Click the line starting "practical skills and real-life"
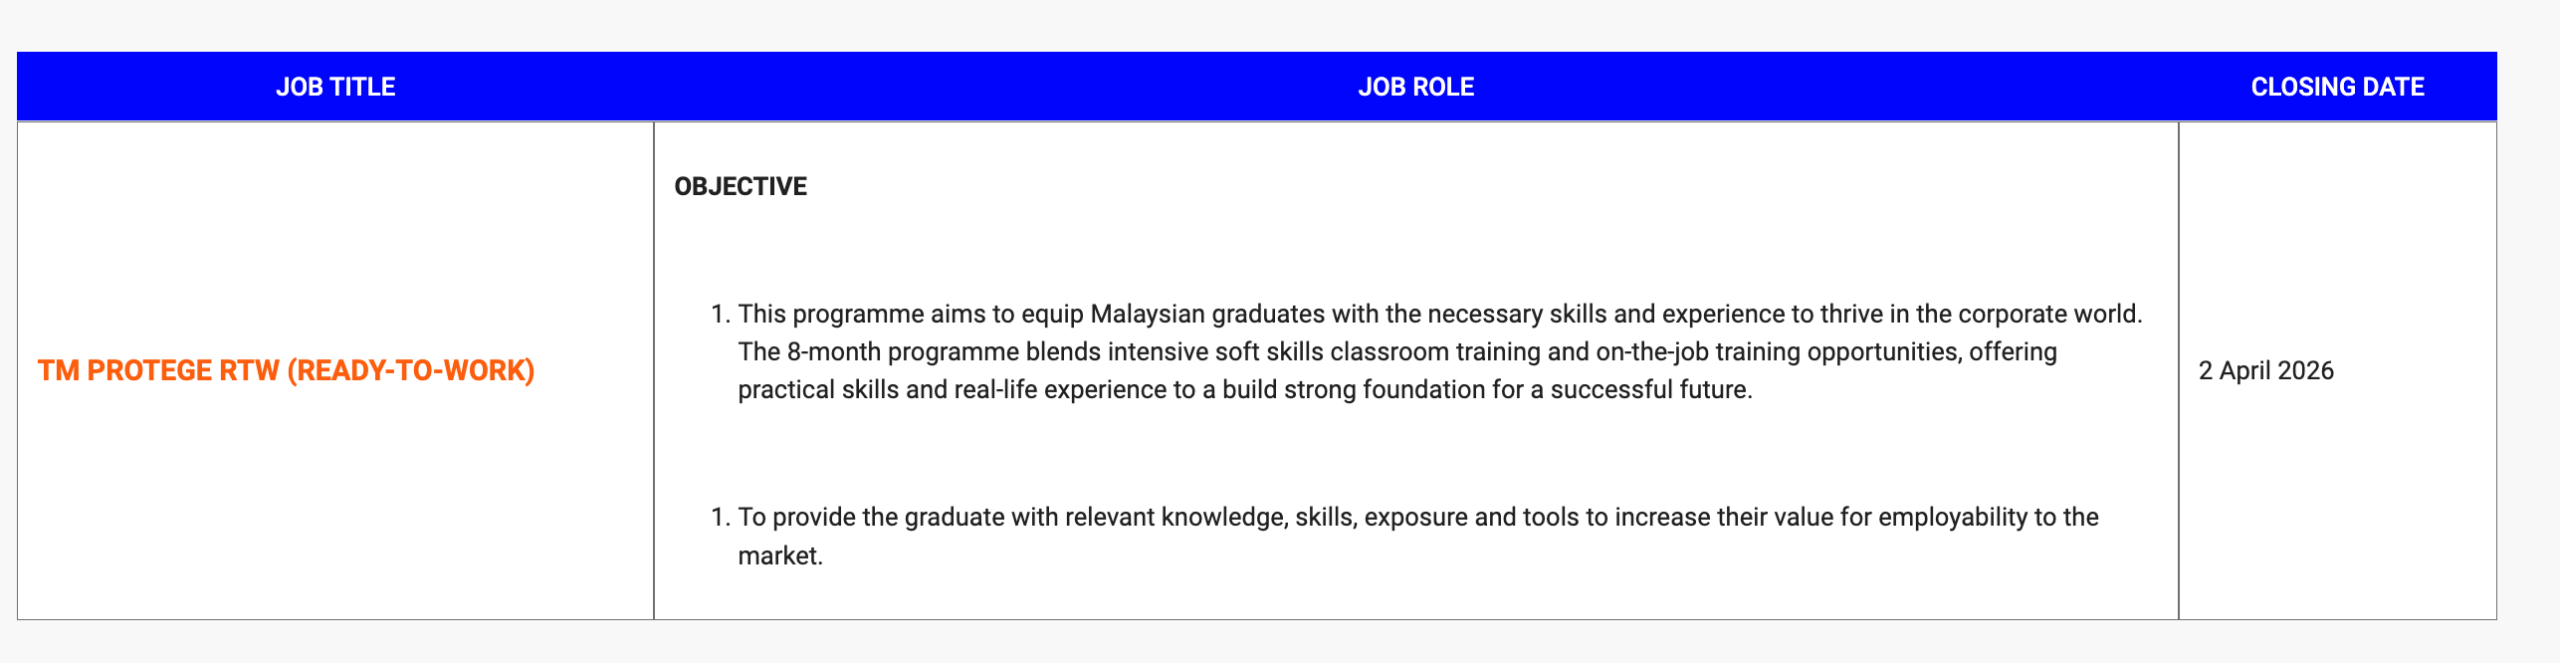 click(1244, 390)
